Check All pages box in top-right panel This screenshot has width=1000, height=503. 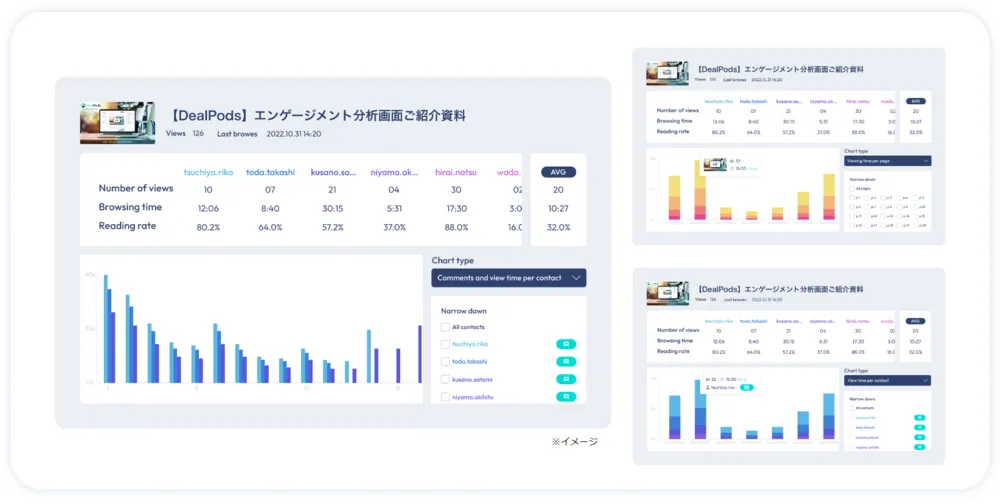(x=852, y=189)
